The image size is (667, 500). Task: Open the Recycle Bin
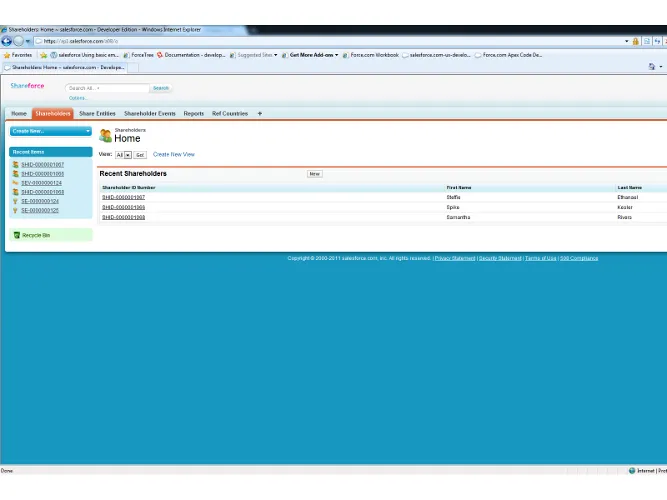pyautogui.click(x=36, y=235)
